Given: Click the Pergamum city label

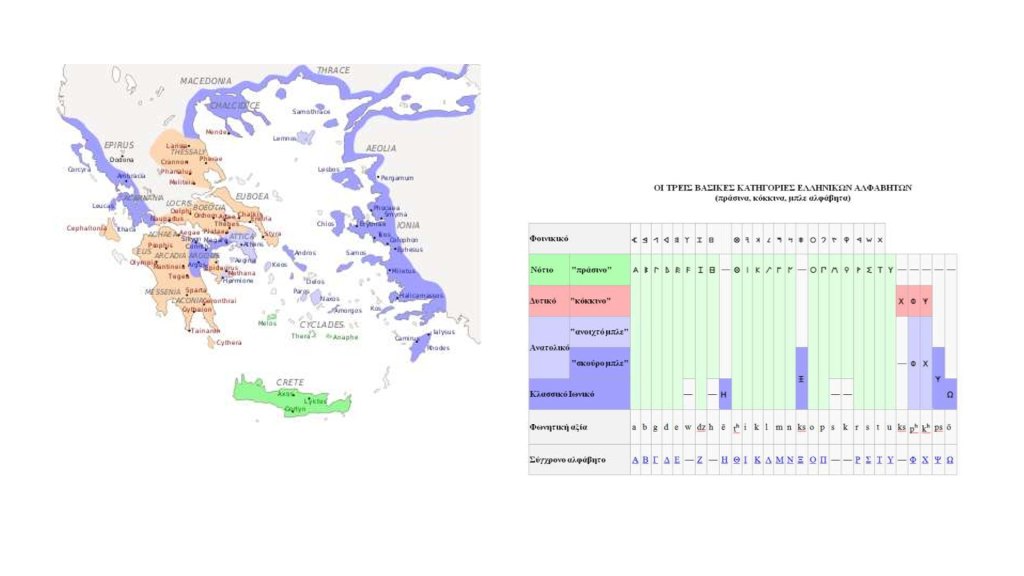Looking at the screenshot, I should pyautogui.click(x=397, y=178).
